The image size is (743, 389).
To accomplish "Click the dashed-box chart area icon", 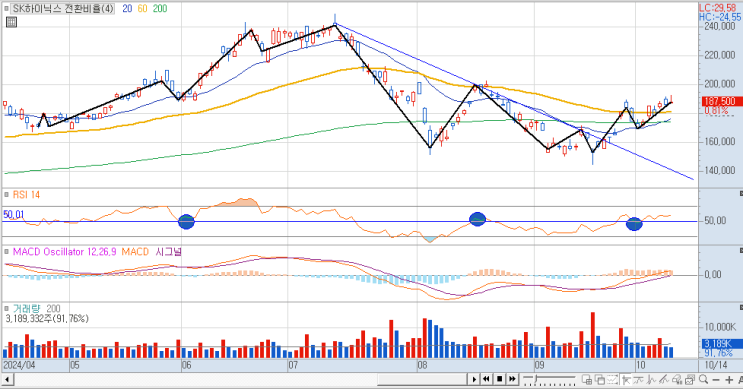I will [613, 379].
